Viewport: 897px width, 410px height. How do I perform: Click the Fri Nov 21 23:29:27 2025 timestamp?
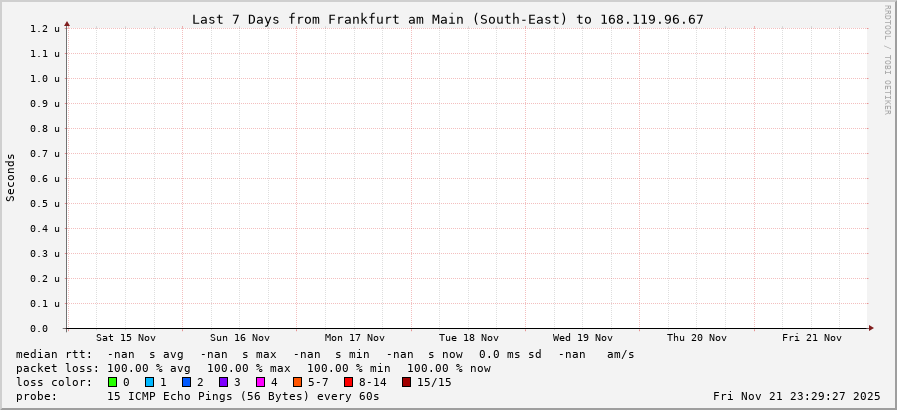point(796,396)
